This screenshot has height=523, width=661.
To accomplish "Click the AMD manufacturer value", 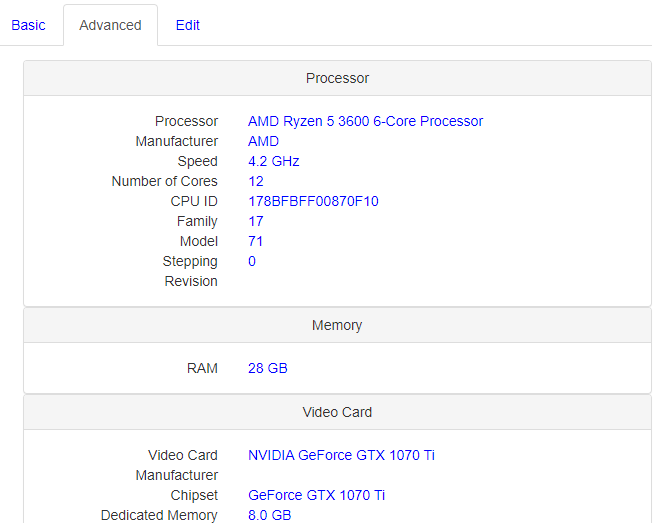I will point(263,141).
